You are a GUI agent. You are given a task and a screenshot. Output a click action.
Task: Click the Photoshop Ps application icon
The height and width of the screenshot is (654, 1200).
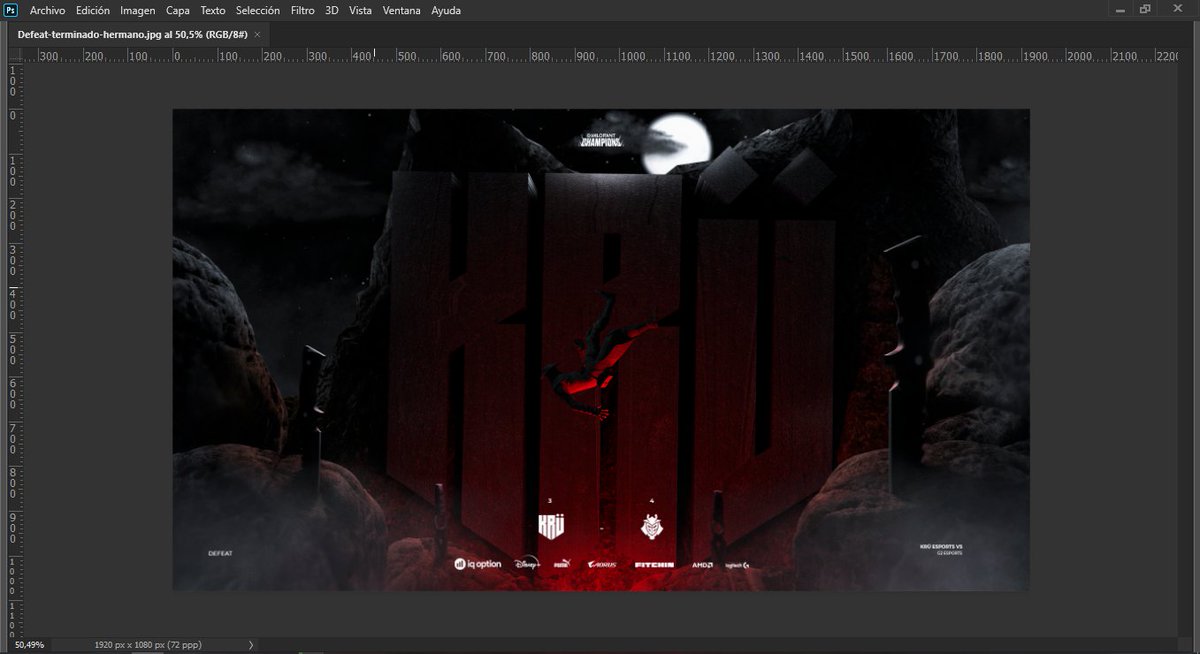(x=11, y=10)
